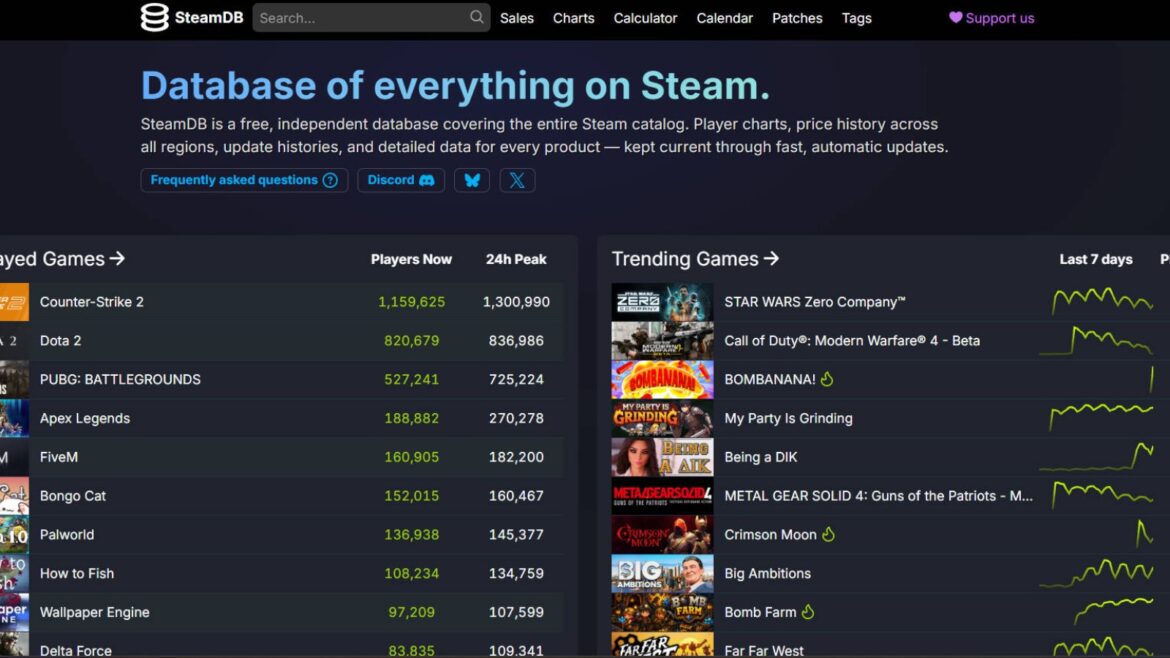The image size is (1170, 658).
Task: Click the Counter-Strike 2 game icon
Action: [14, 301]
